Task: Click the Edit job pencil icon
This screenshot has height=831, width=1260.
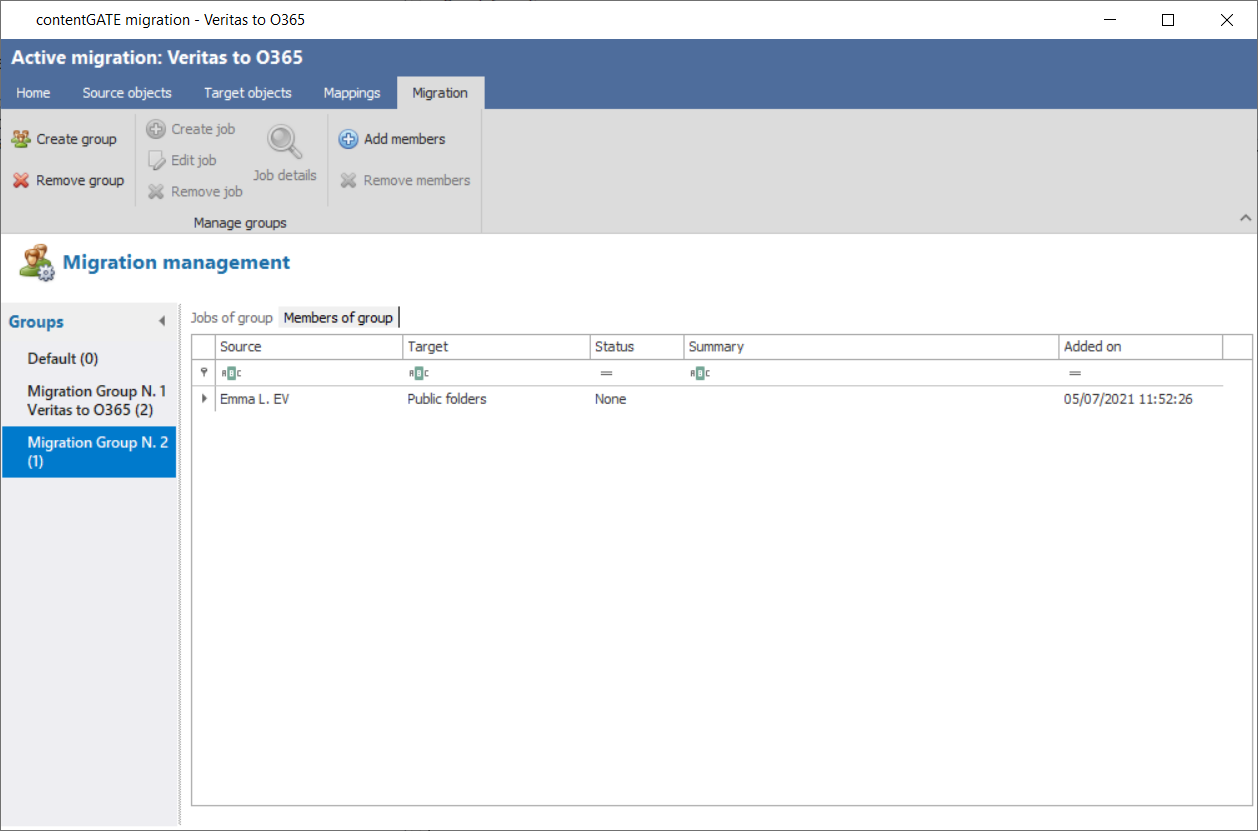Action: tap(156, 160)
